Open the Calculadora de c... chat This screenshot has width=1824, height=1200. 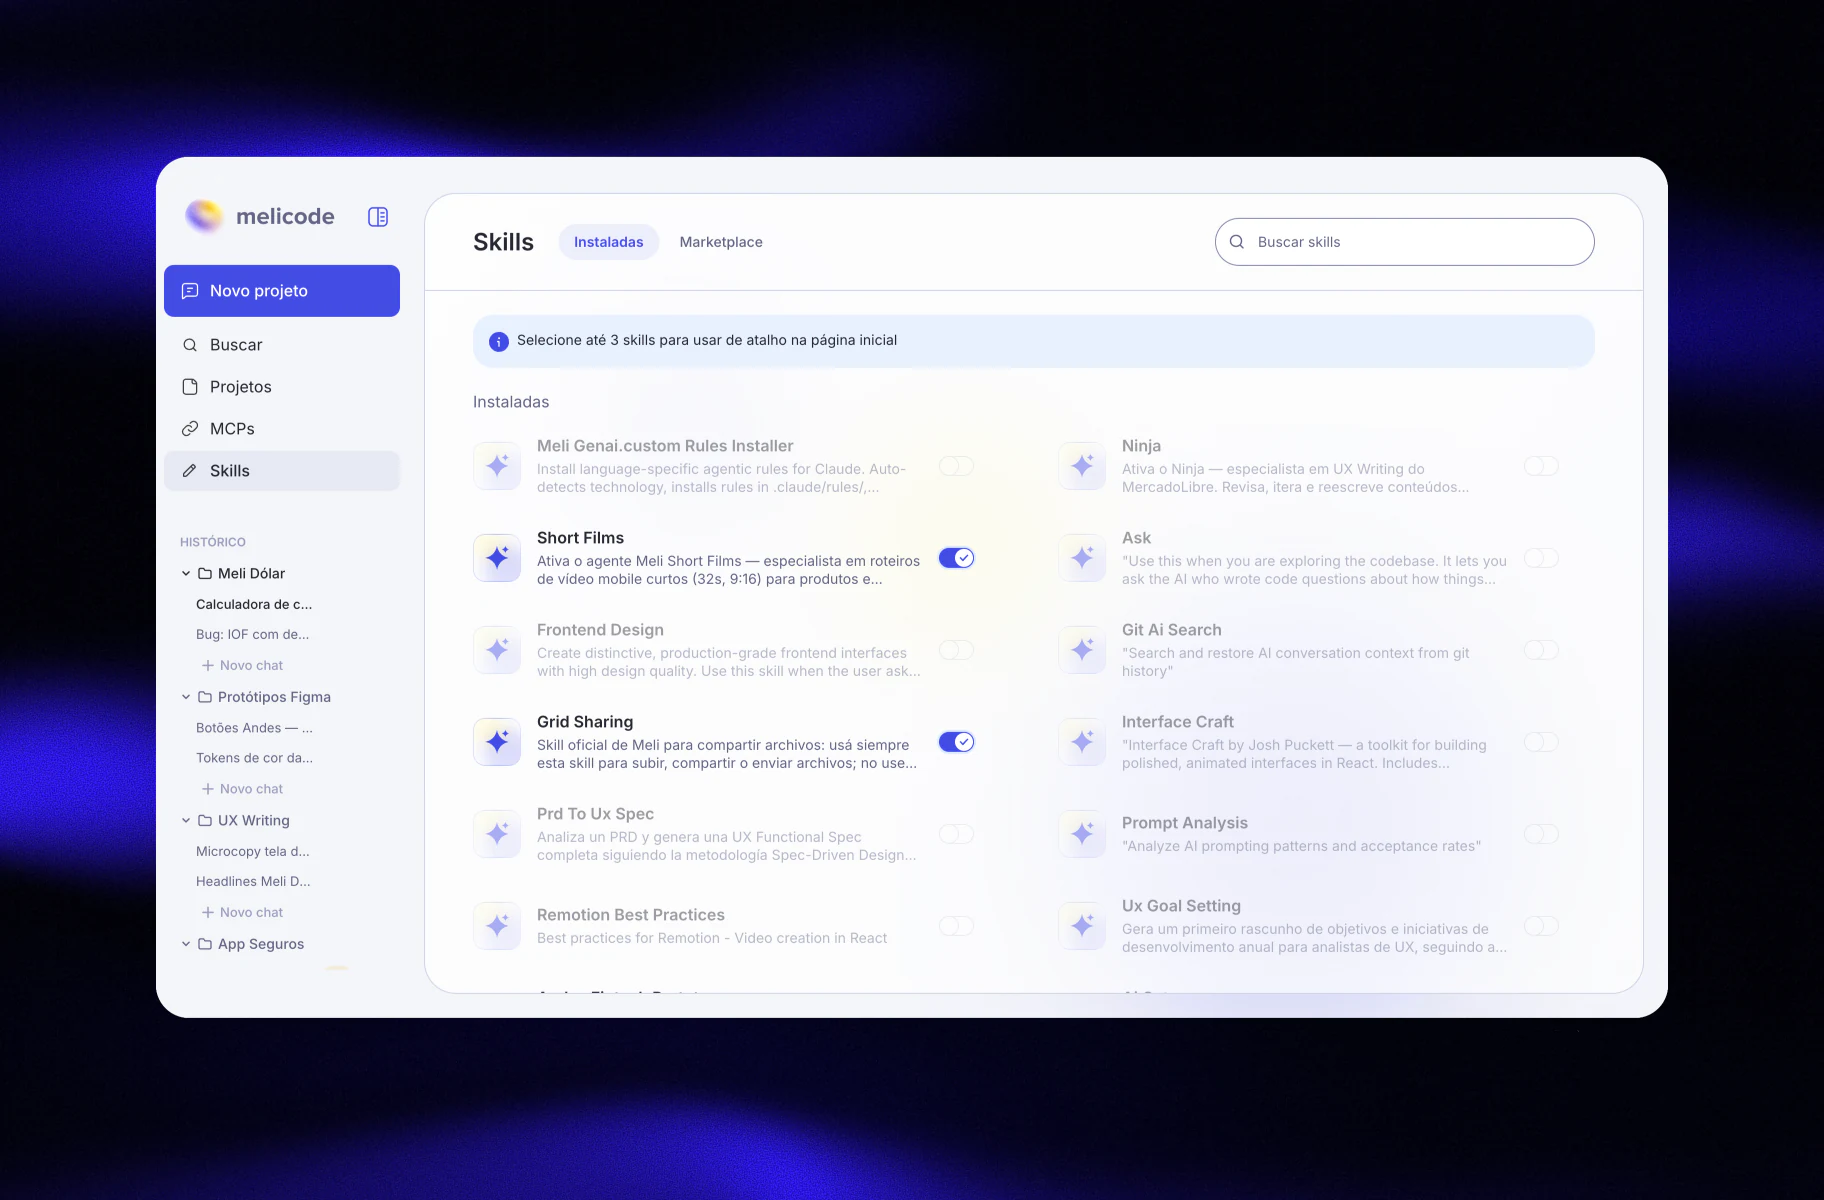point(254,605)
